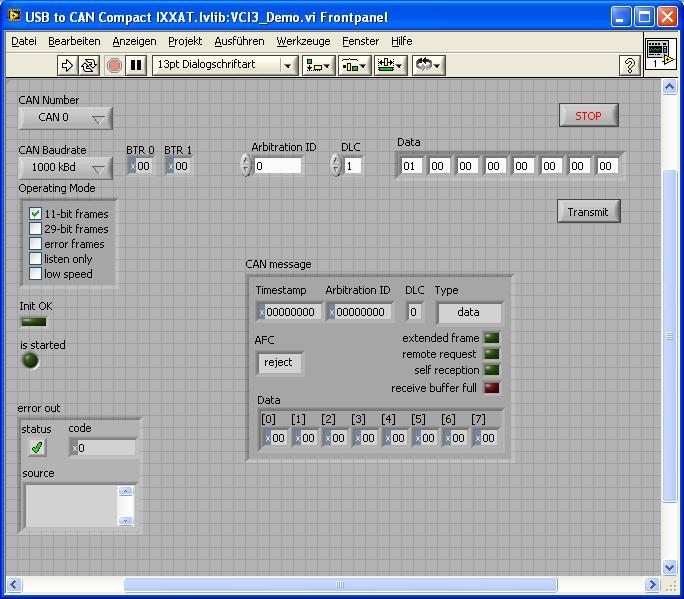
Task: Click the Abort Execution stop icon
Action: pyautogui.click(x=114, y=65)
